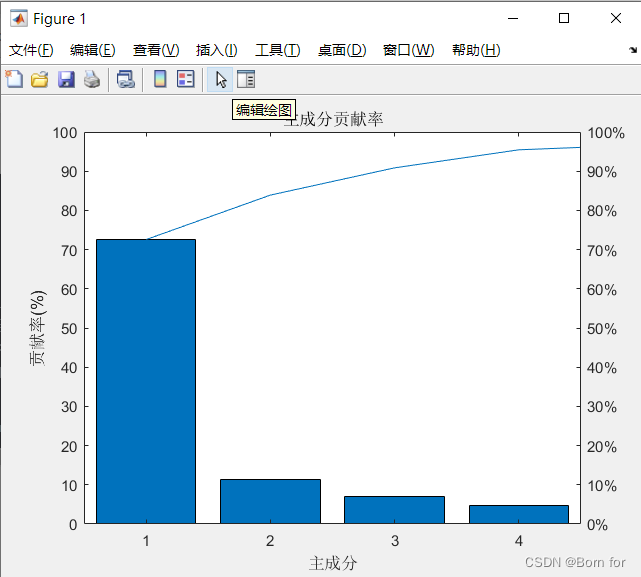641x577 pixels.
Task: Open the 文件(F) menu
Action: point(31,50)
